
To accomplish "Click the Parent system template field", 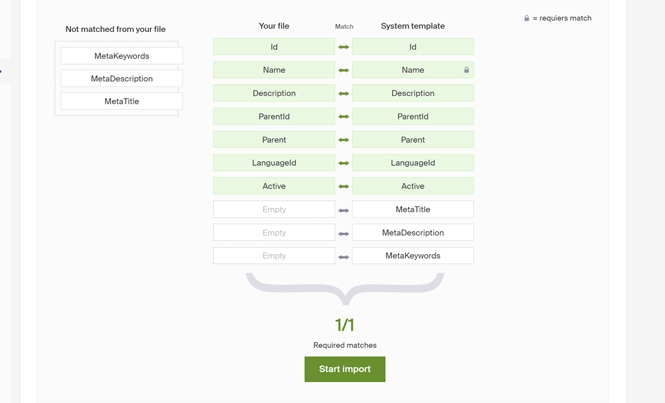I will [x=412, y=140].
